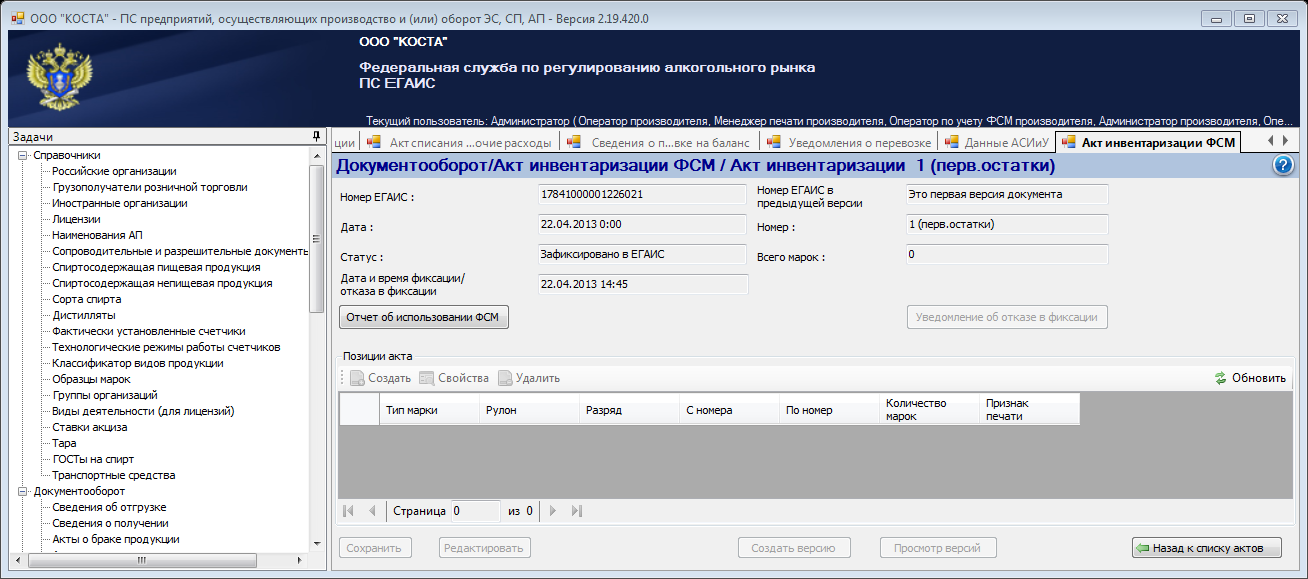
Task: Click the Номер ЕГАИС field
Action: 643,194
